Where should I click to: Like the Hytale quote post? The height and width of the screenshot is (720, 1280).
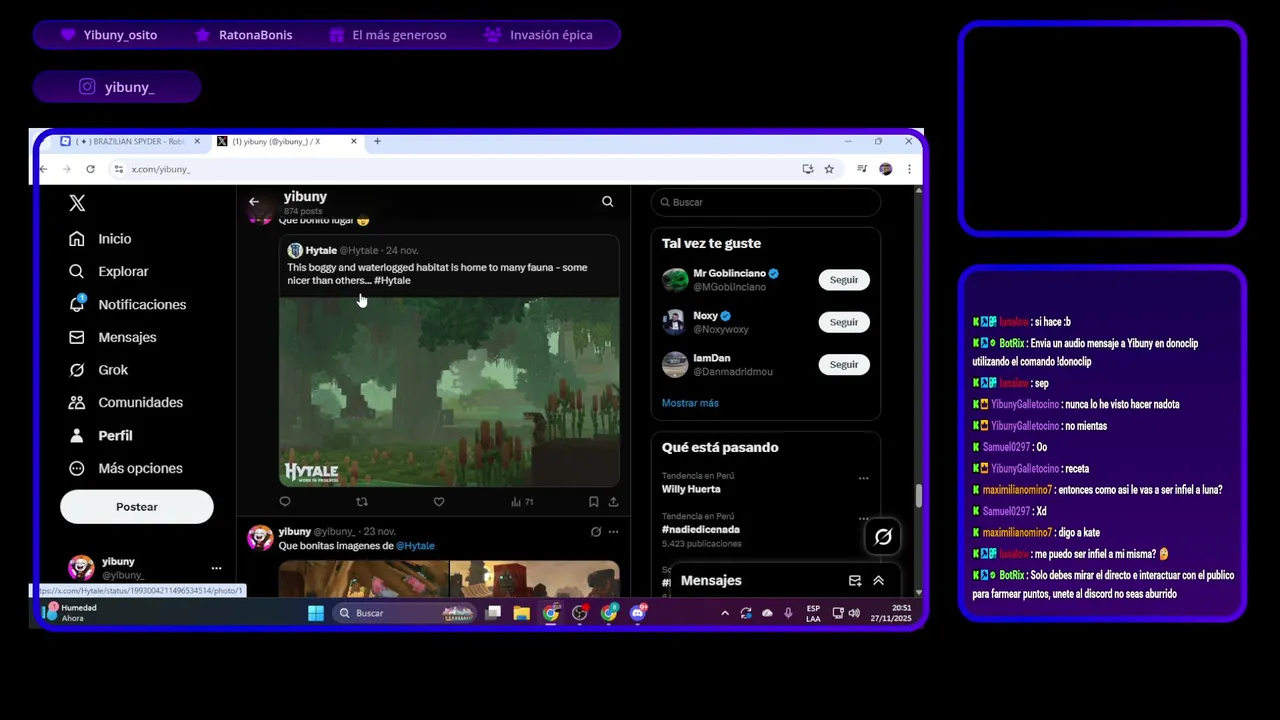(438, 502)
